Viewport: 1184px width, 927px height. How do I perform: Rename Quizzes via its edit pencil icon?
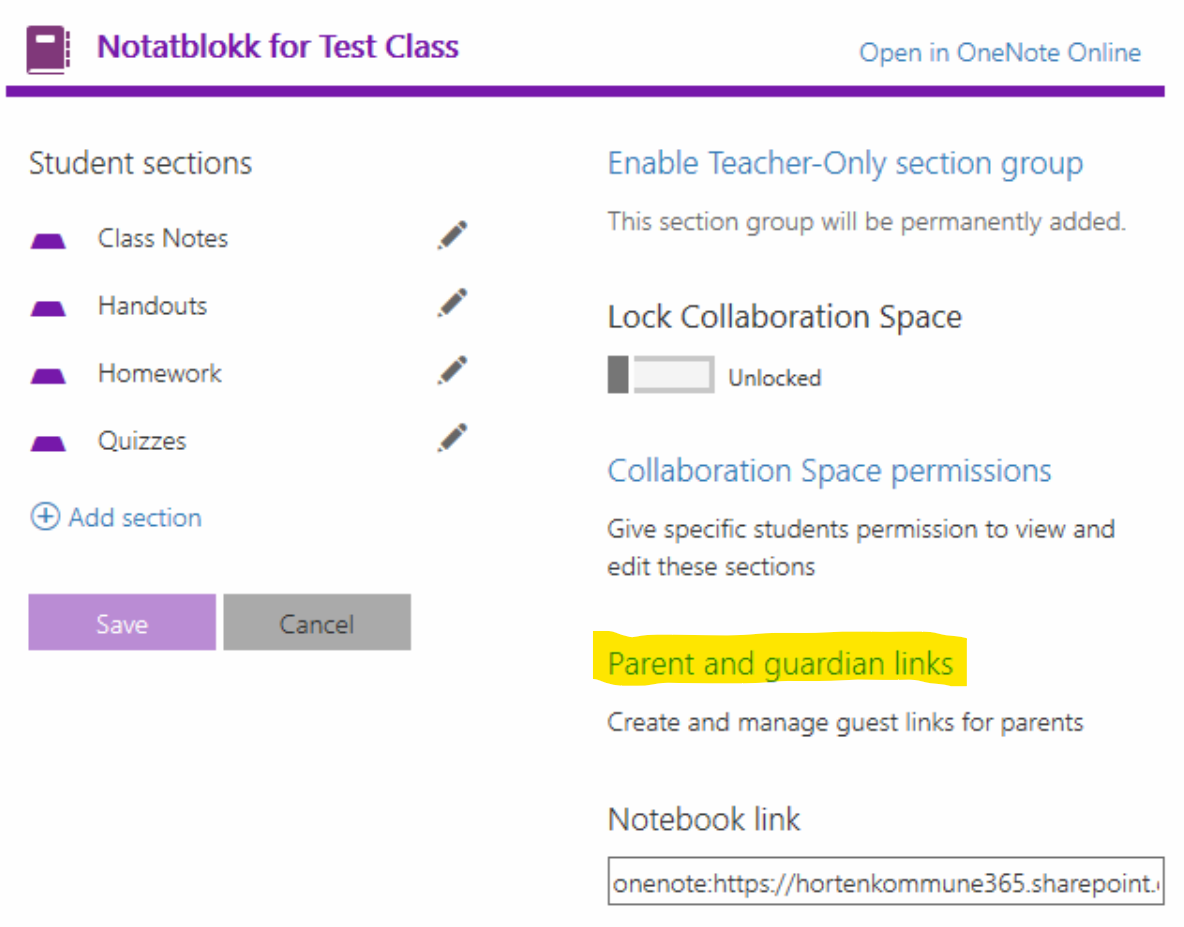pos(451,437)
